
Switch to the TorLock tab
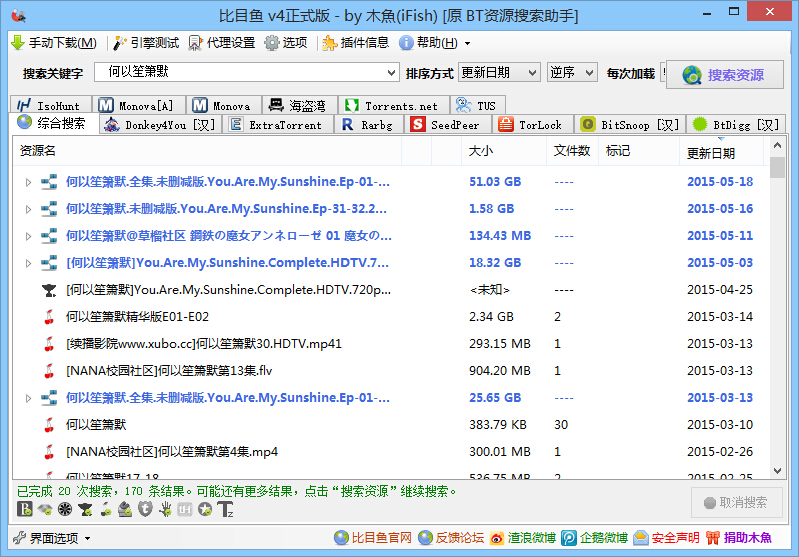click(533, 125)
